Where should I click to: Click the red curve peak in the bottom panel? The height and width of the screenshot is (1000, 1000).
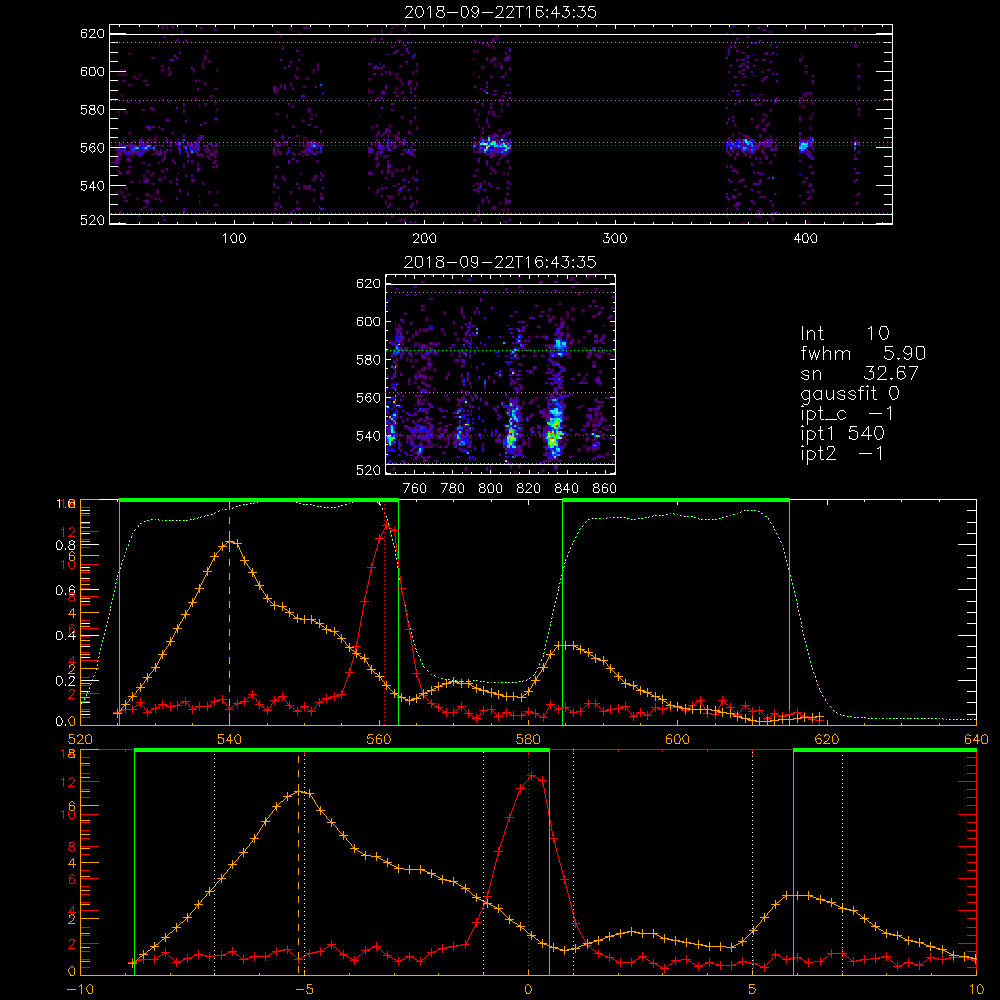[x=532, y=775]
